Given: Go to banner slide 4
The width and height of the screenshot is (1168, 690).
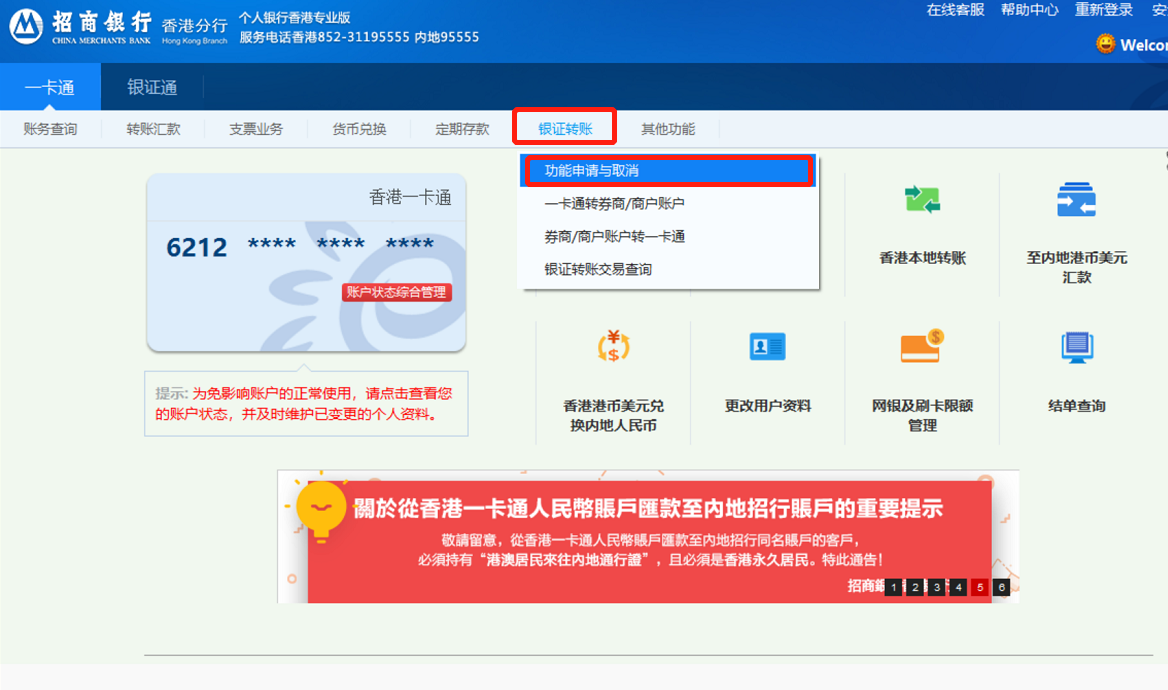Looking at the screenshot, I should (958, 587).
